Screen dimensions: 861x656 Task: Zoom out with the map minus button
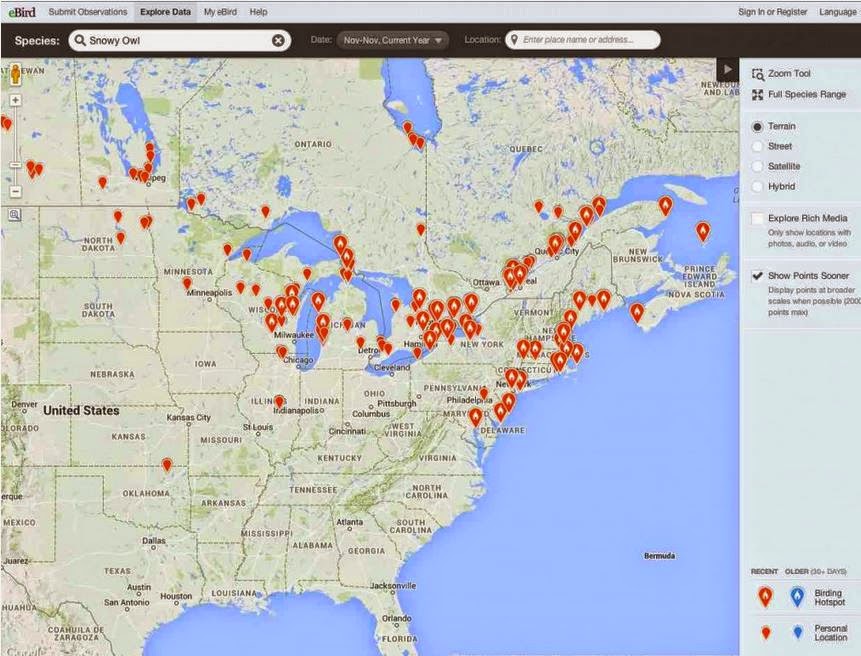[x=15, y=192]
